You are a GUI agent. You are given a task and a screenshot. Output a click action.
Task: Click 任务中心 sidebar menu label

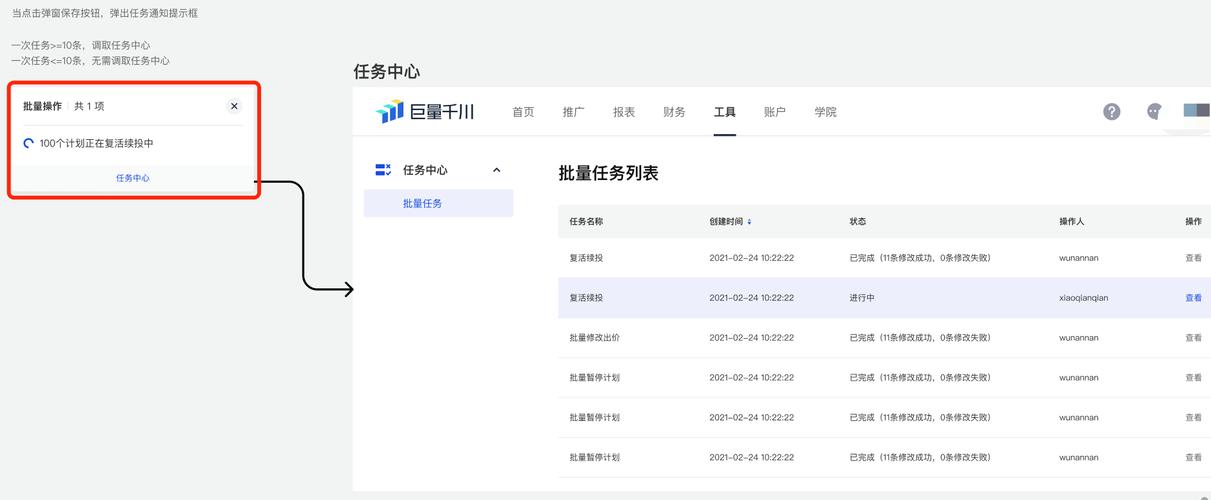coord(425,170)
